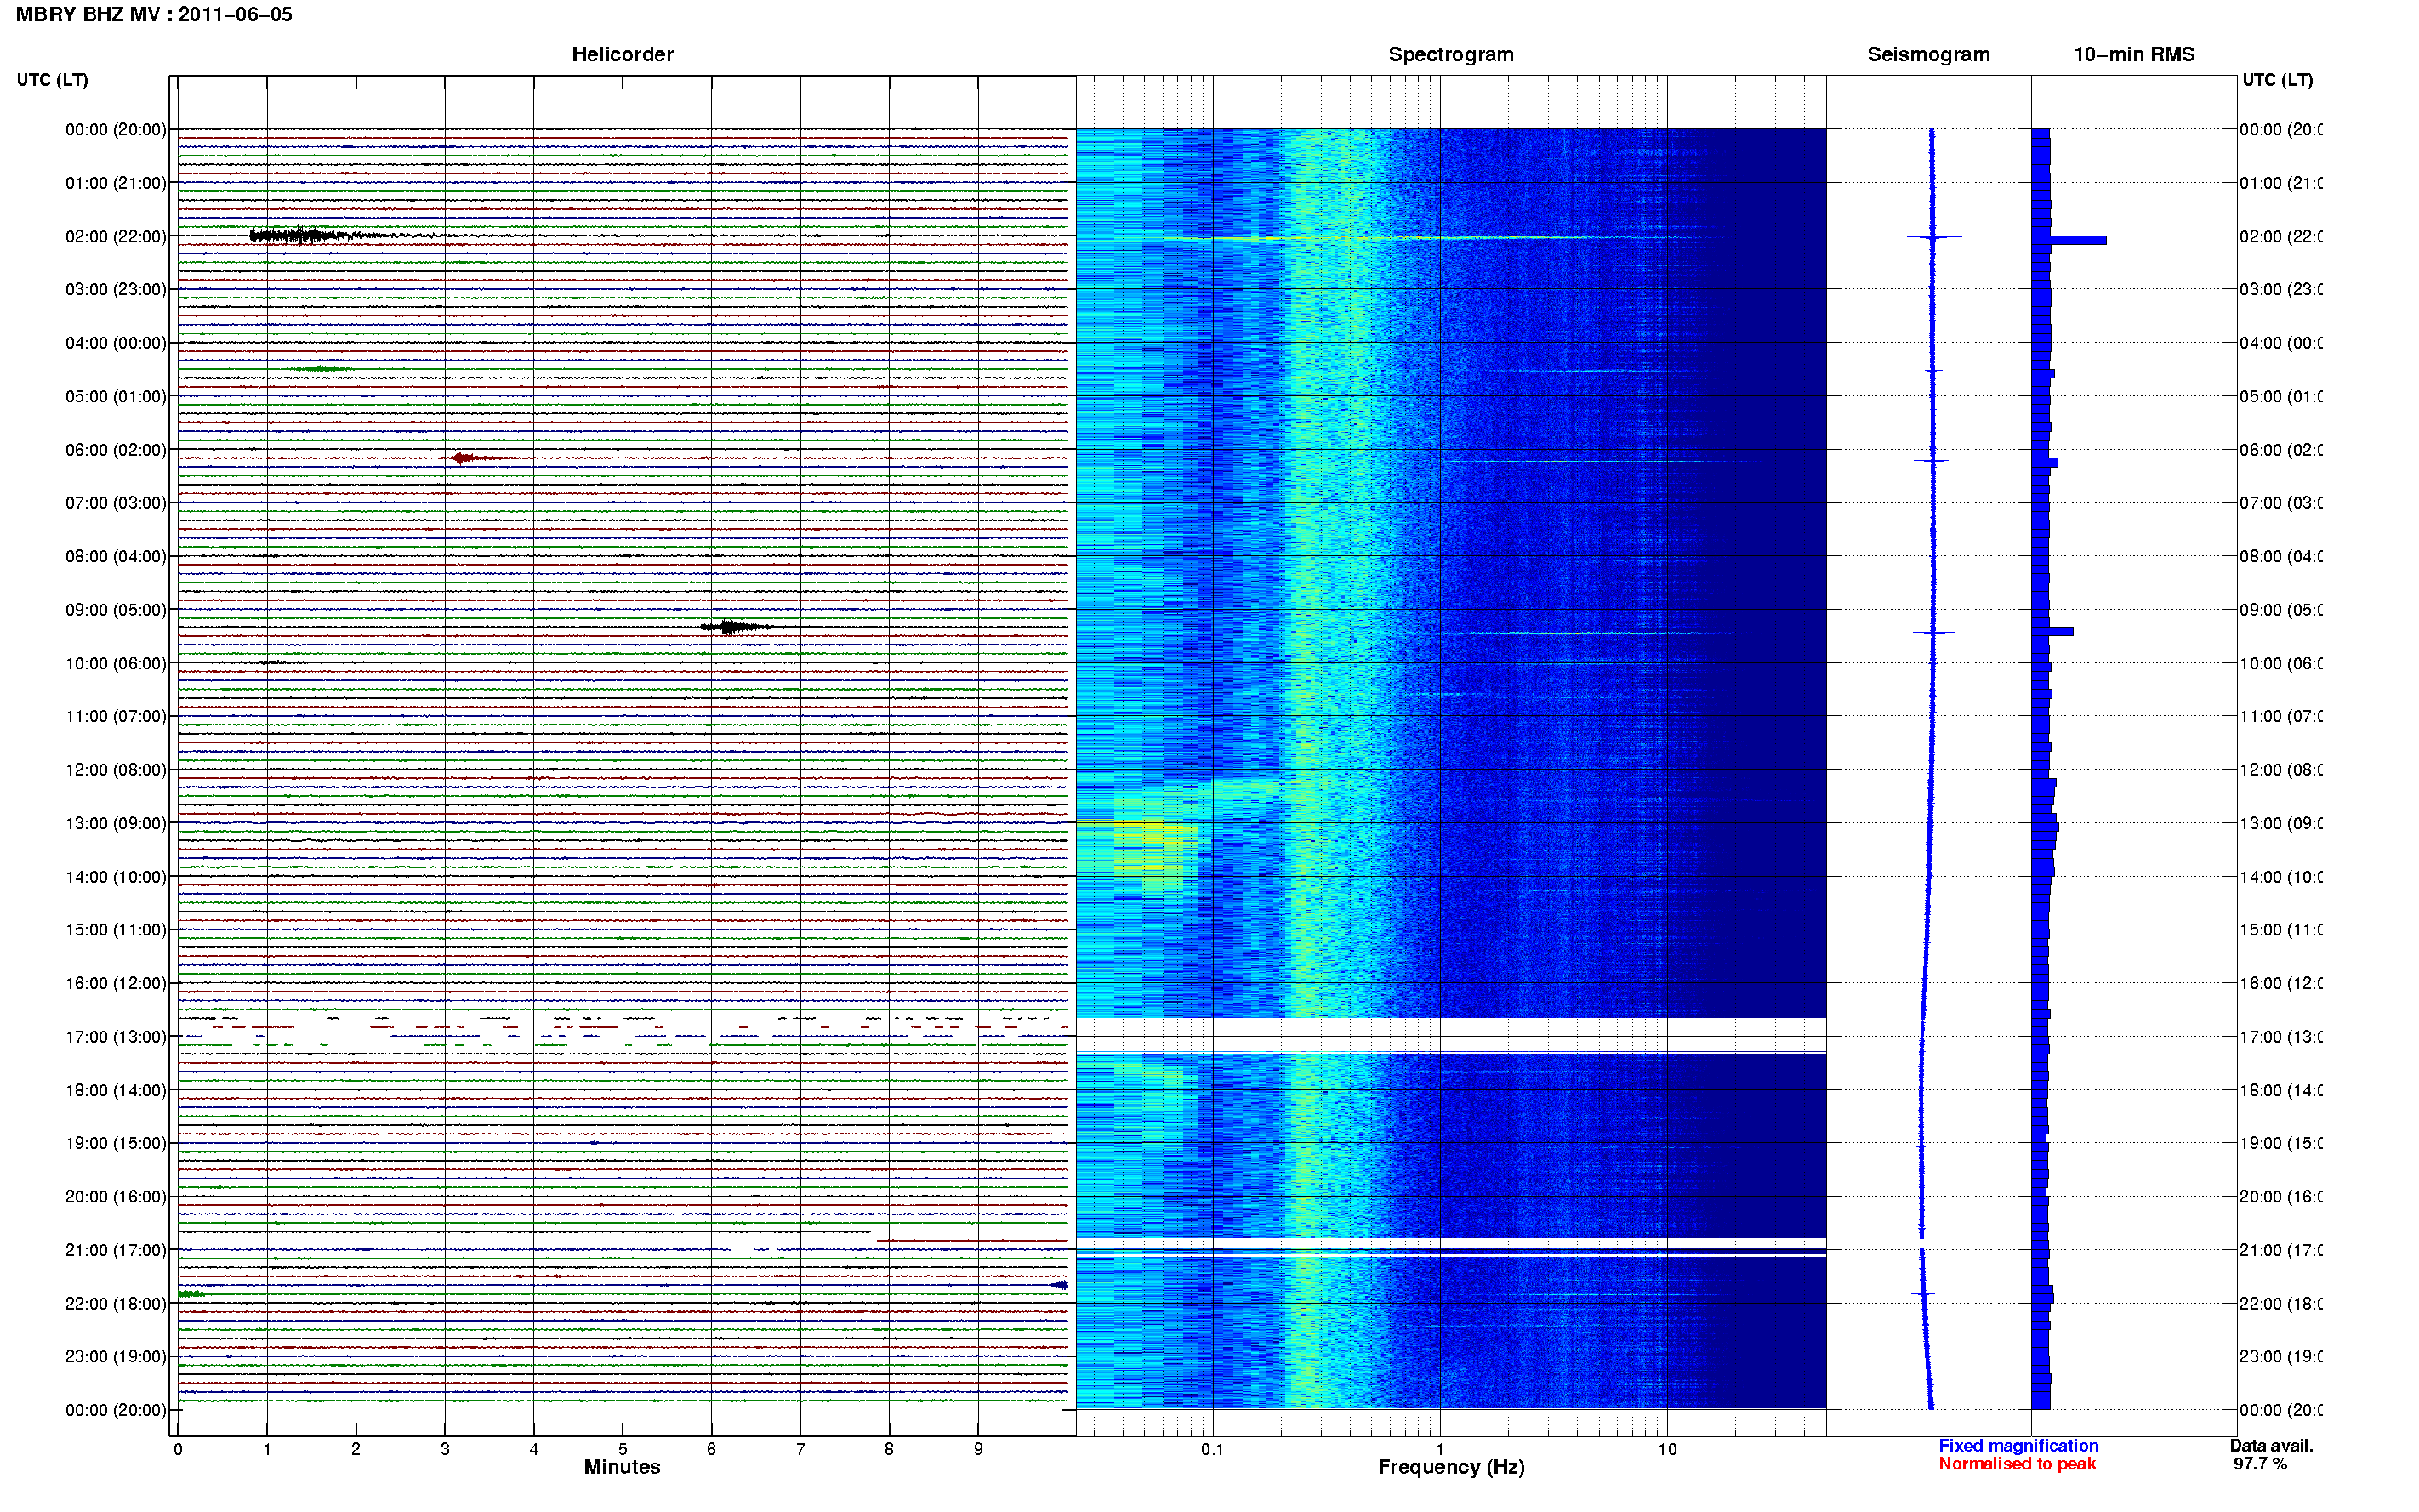Click left time label '22:00 (18:00)'

116,1304
